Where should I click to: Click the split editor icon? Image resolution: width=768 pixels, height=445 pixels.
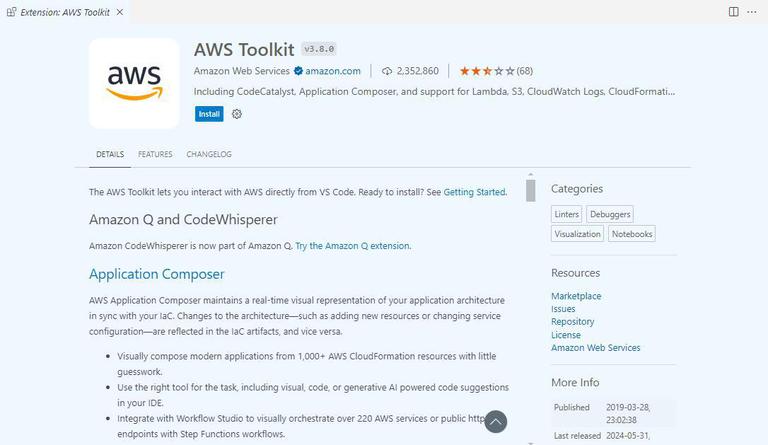point(733,12)
